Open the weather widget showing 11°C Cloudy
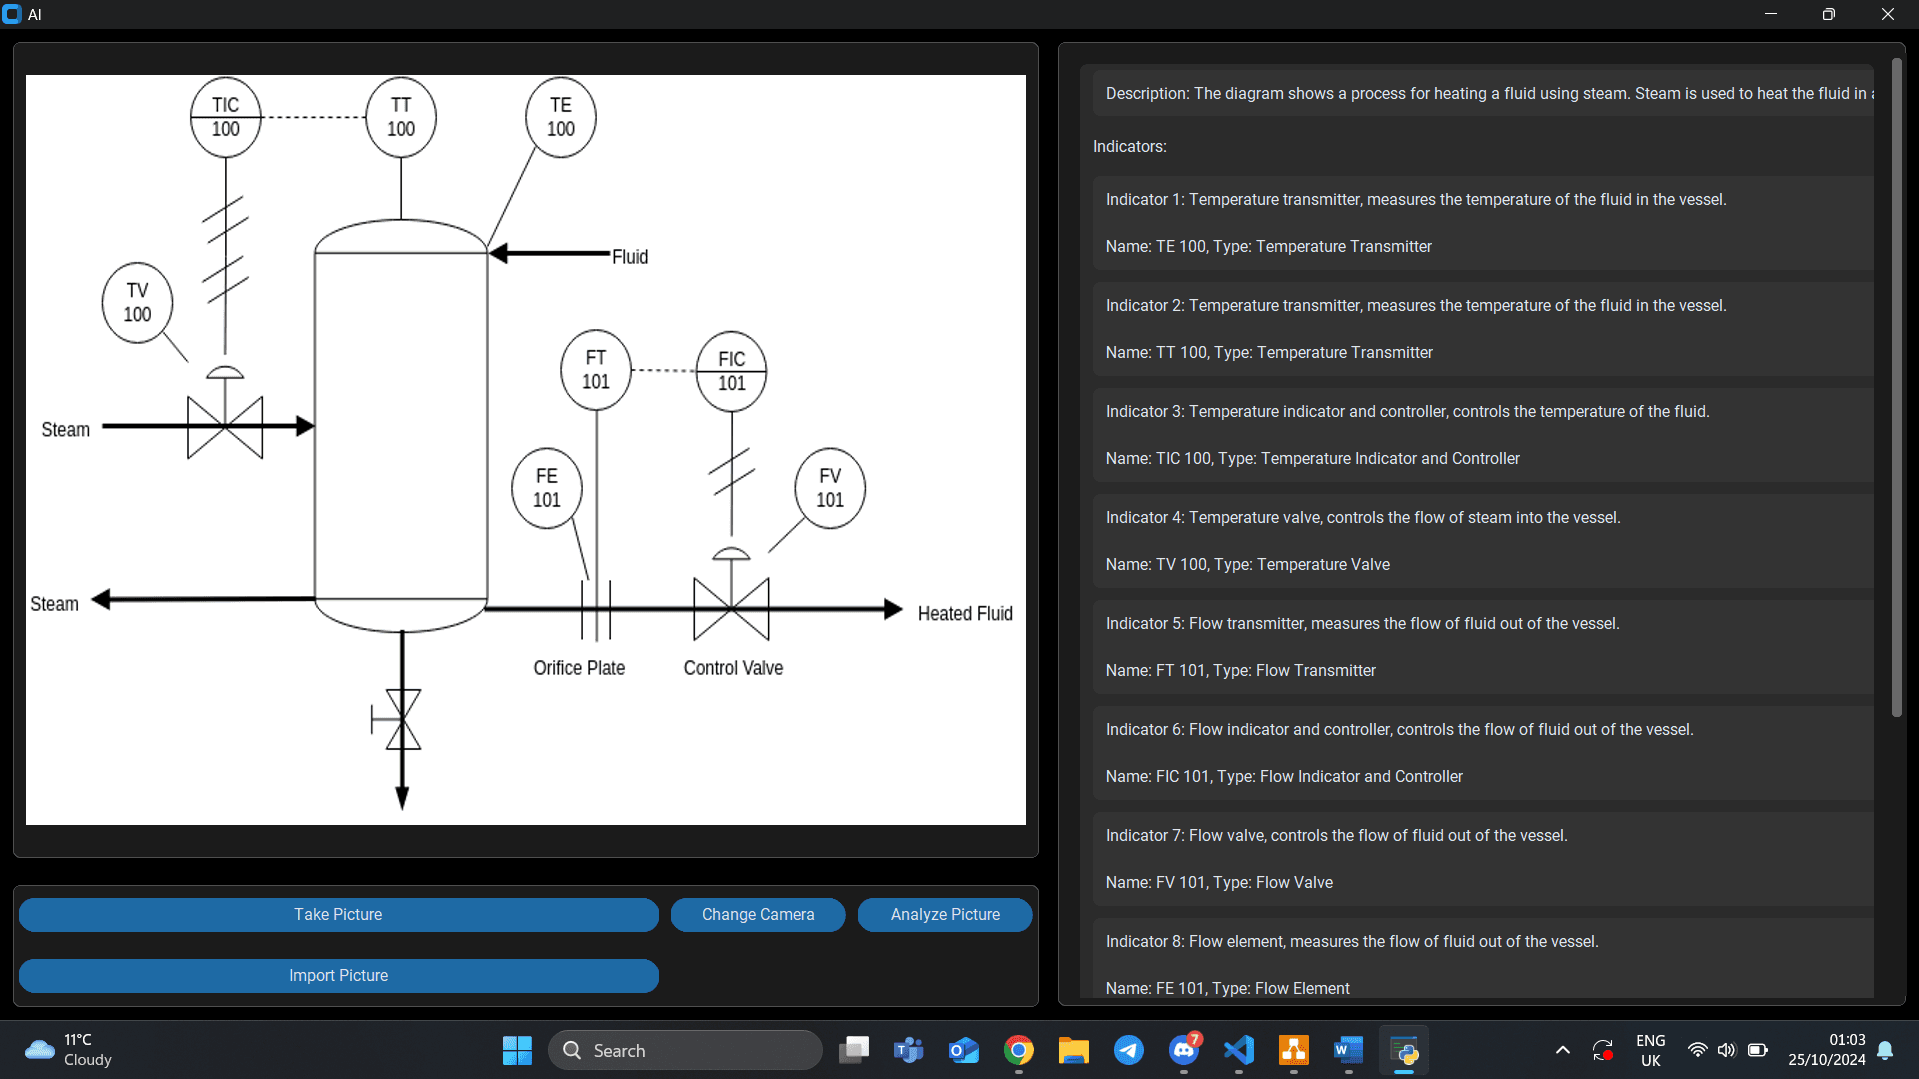 [68, 1050]
